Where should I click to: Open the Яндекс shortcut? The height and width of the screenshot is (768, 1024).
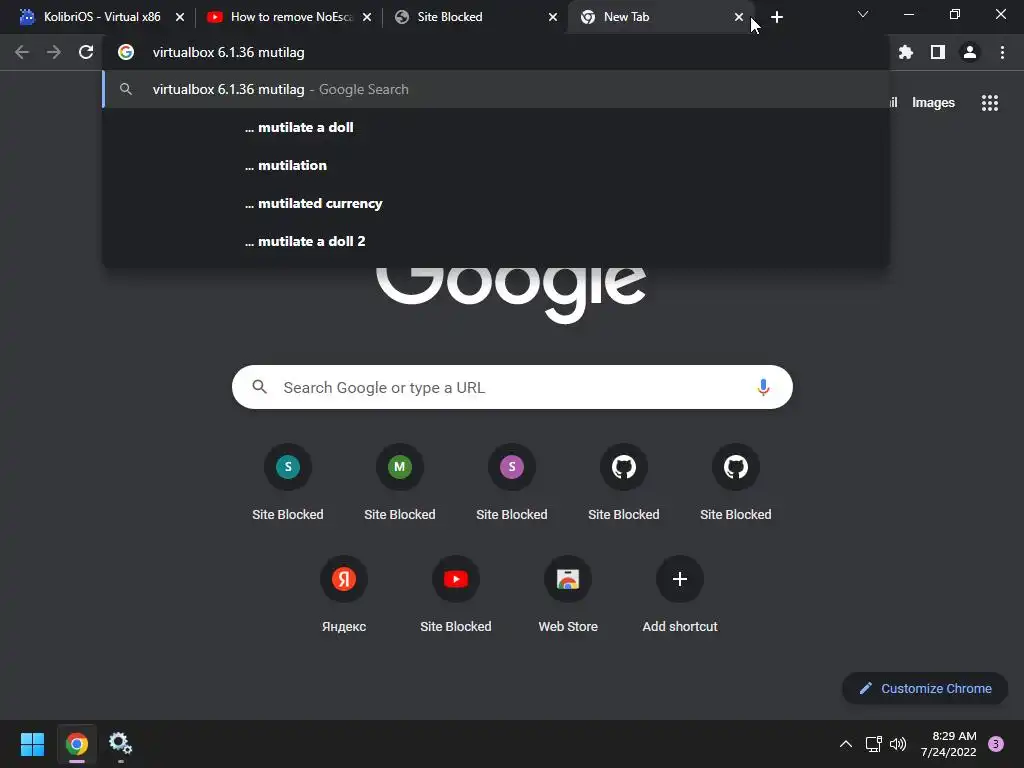(x=344, y=594)
